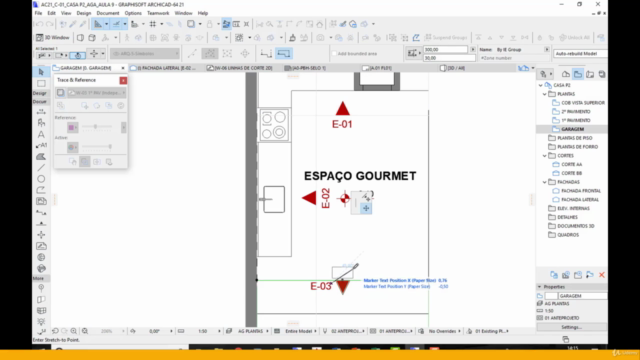Select the Lamp tool in toolbox
The height and width of the screenshot is (360, 640).
click(x=41, y=322)
